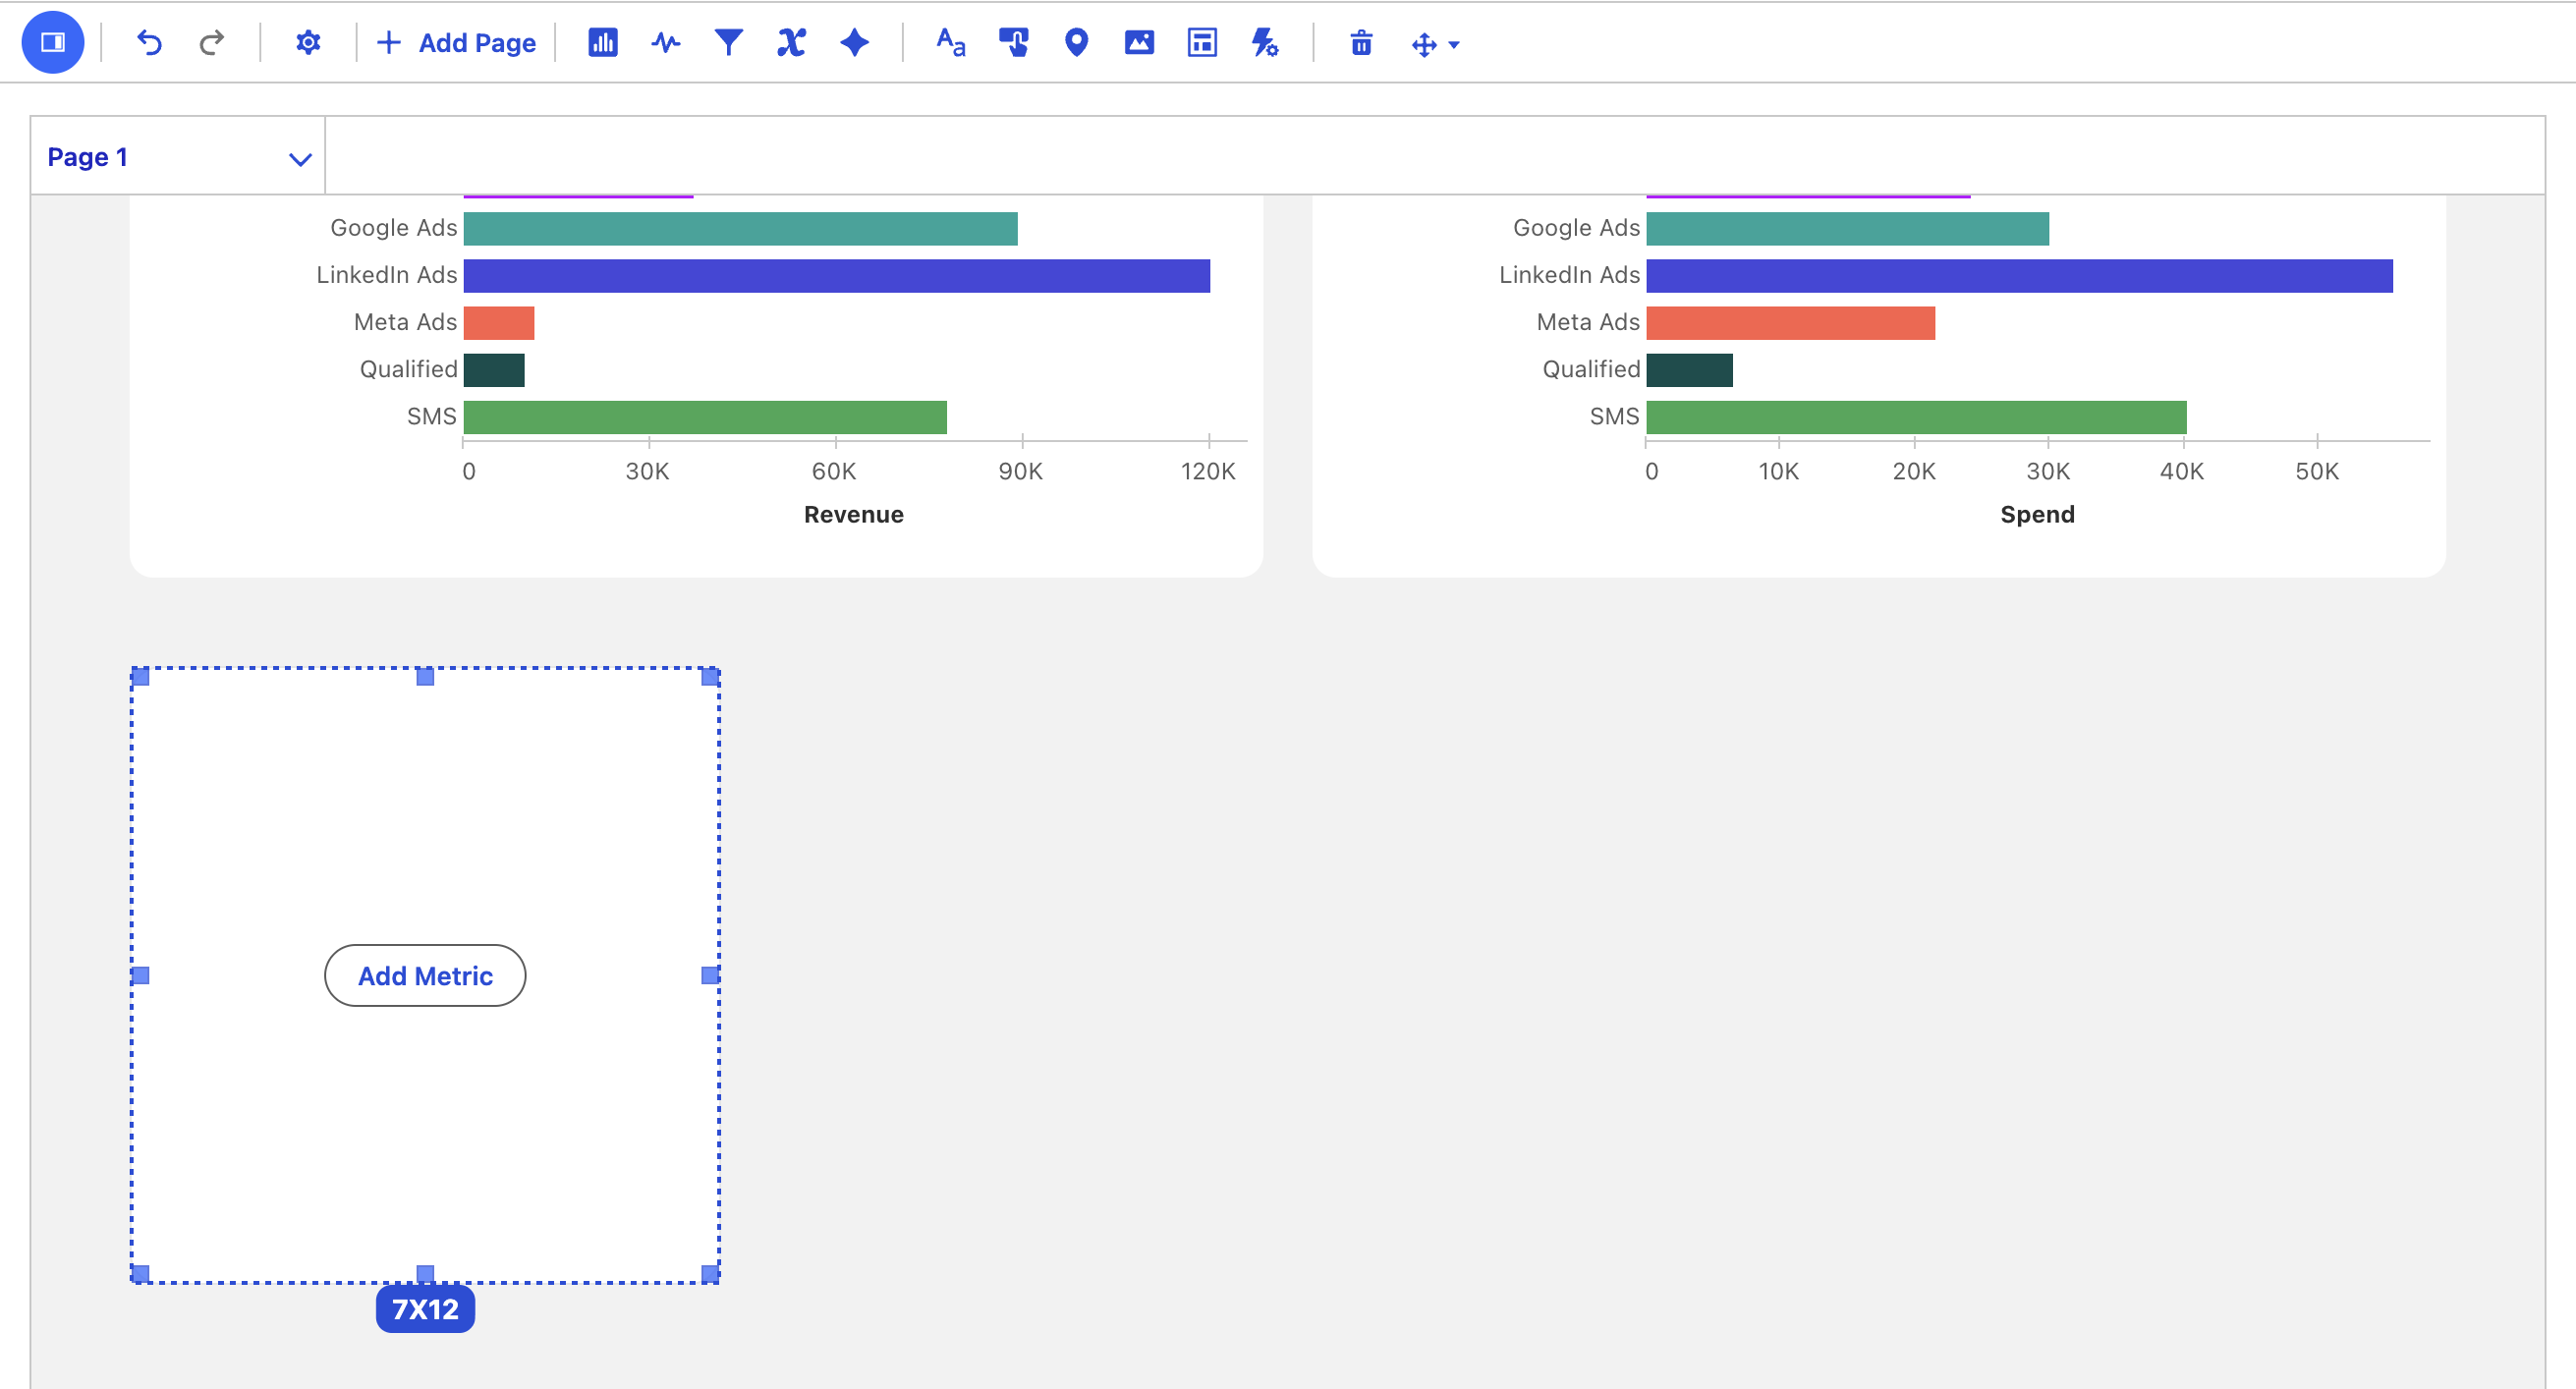The height and width of the screenshot is (1389, 2576).
Task: Insert a table layout widget
Action: (1202, 43)
